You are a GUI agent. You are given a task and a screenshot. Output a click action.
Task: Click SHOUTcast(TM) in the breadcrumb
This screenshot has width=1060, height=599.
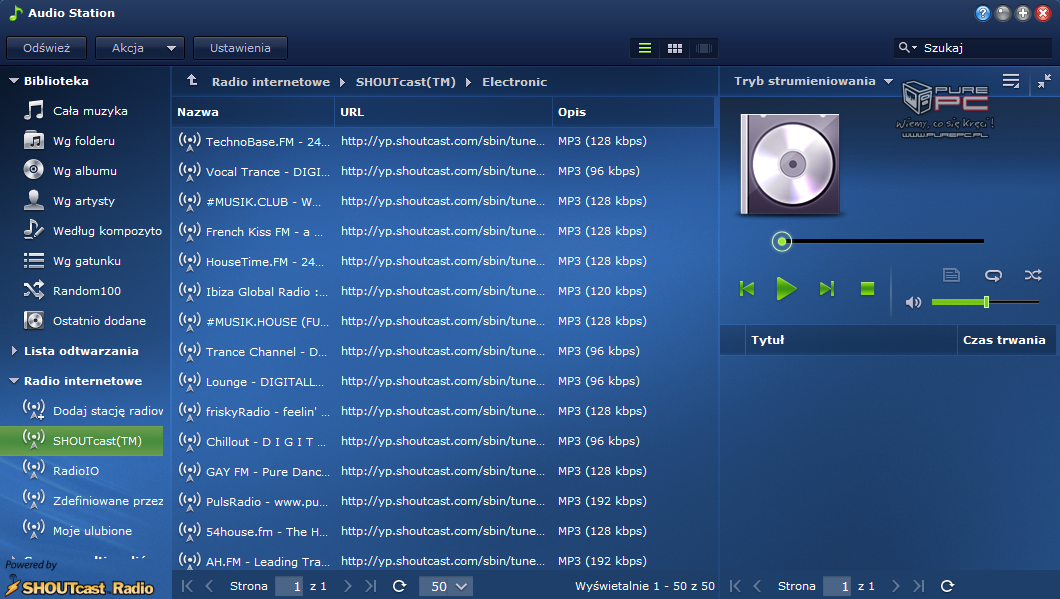[x=406, y=82]
